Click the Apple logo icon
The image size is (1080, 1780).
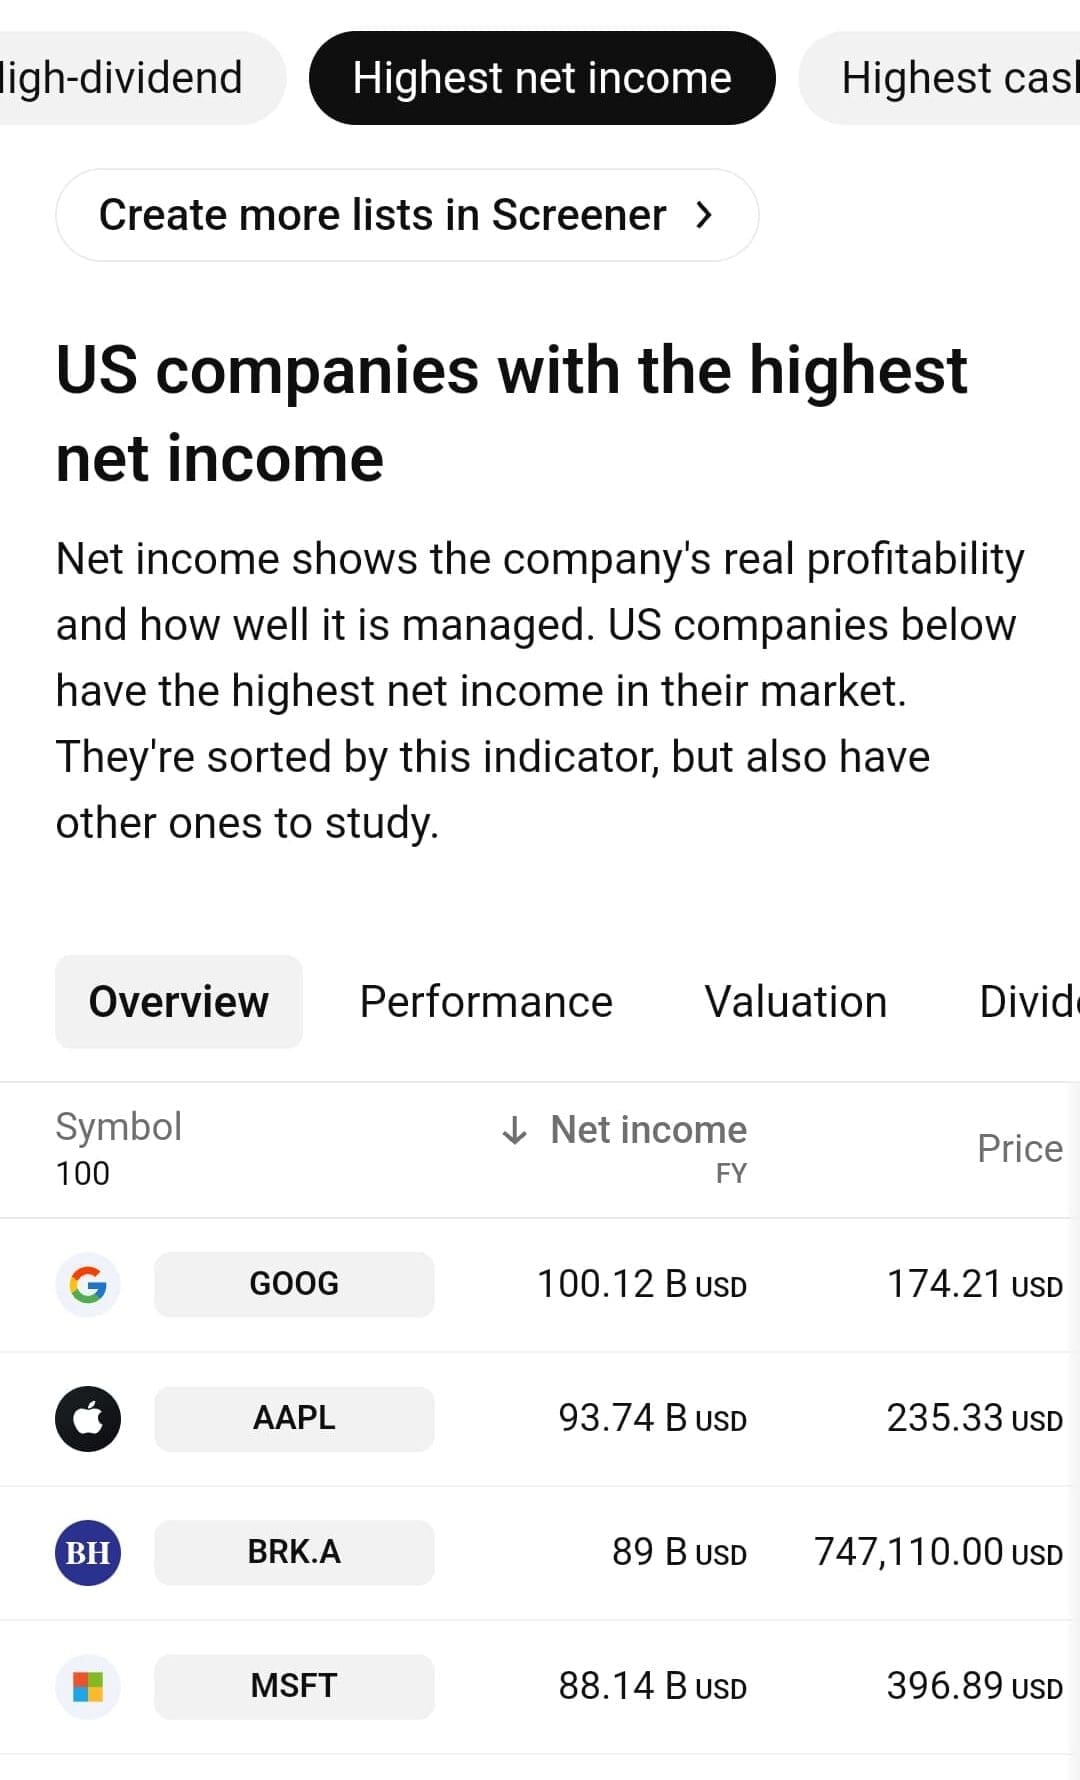tap(88, 1418)
